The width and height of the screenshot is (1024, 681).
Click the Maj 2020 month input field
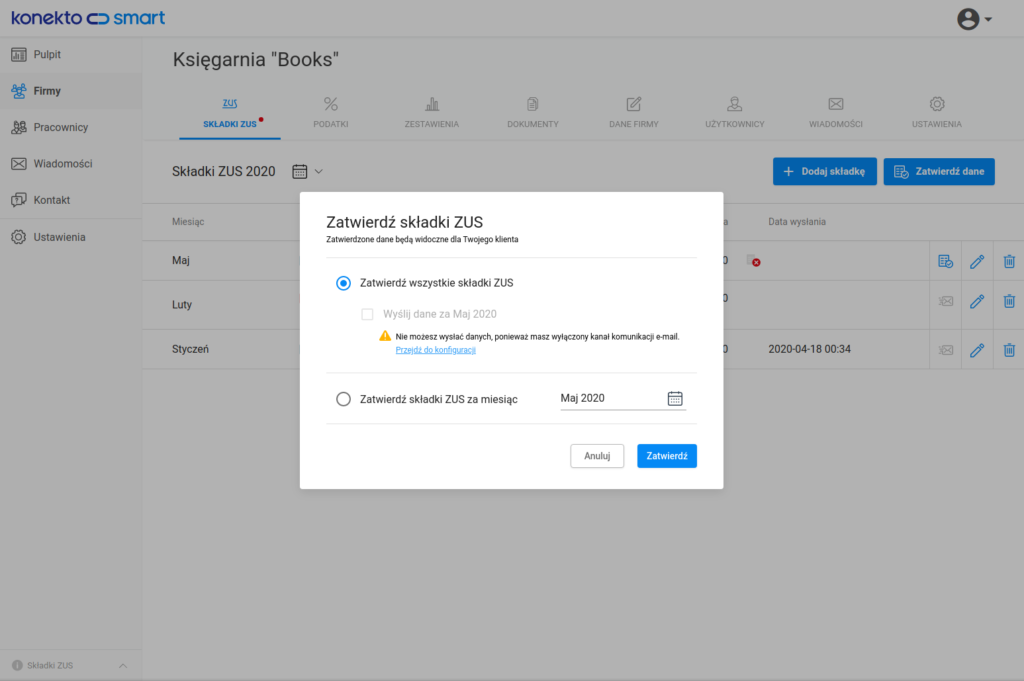[623, 398]
